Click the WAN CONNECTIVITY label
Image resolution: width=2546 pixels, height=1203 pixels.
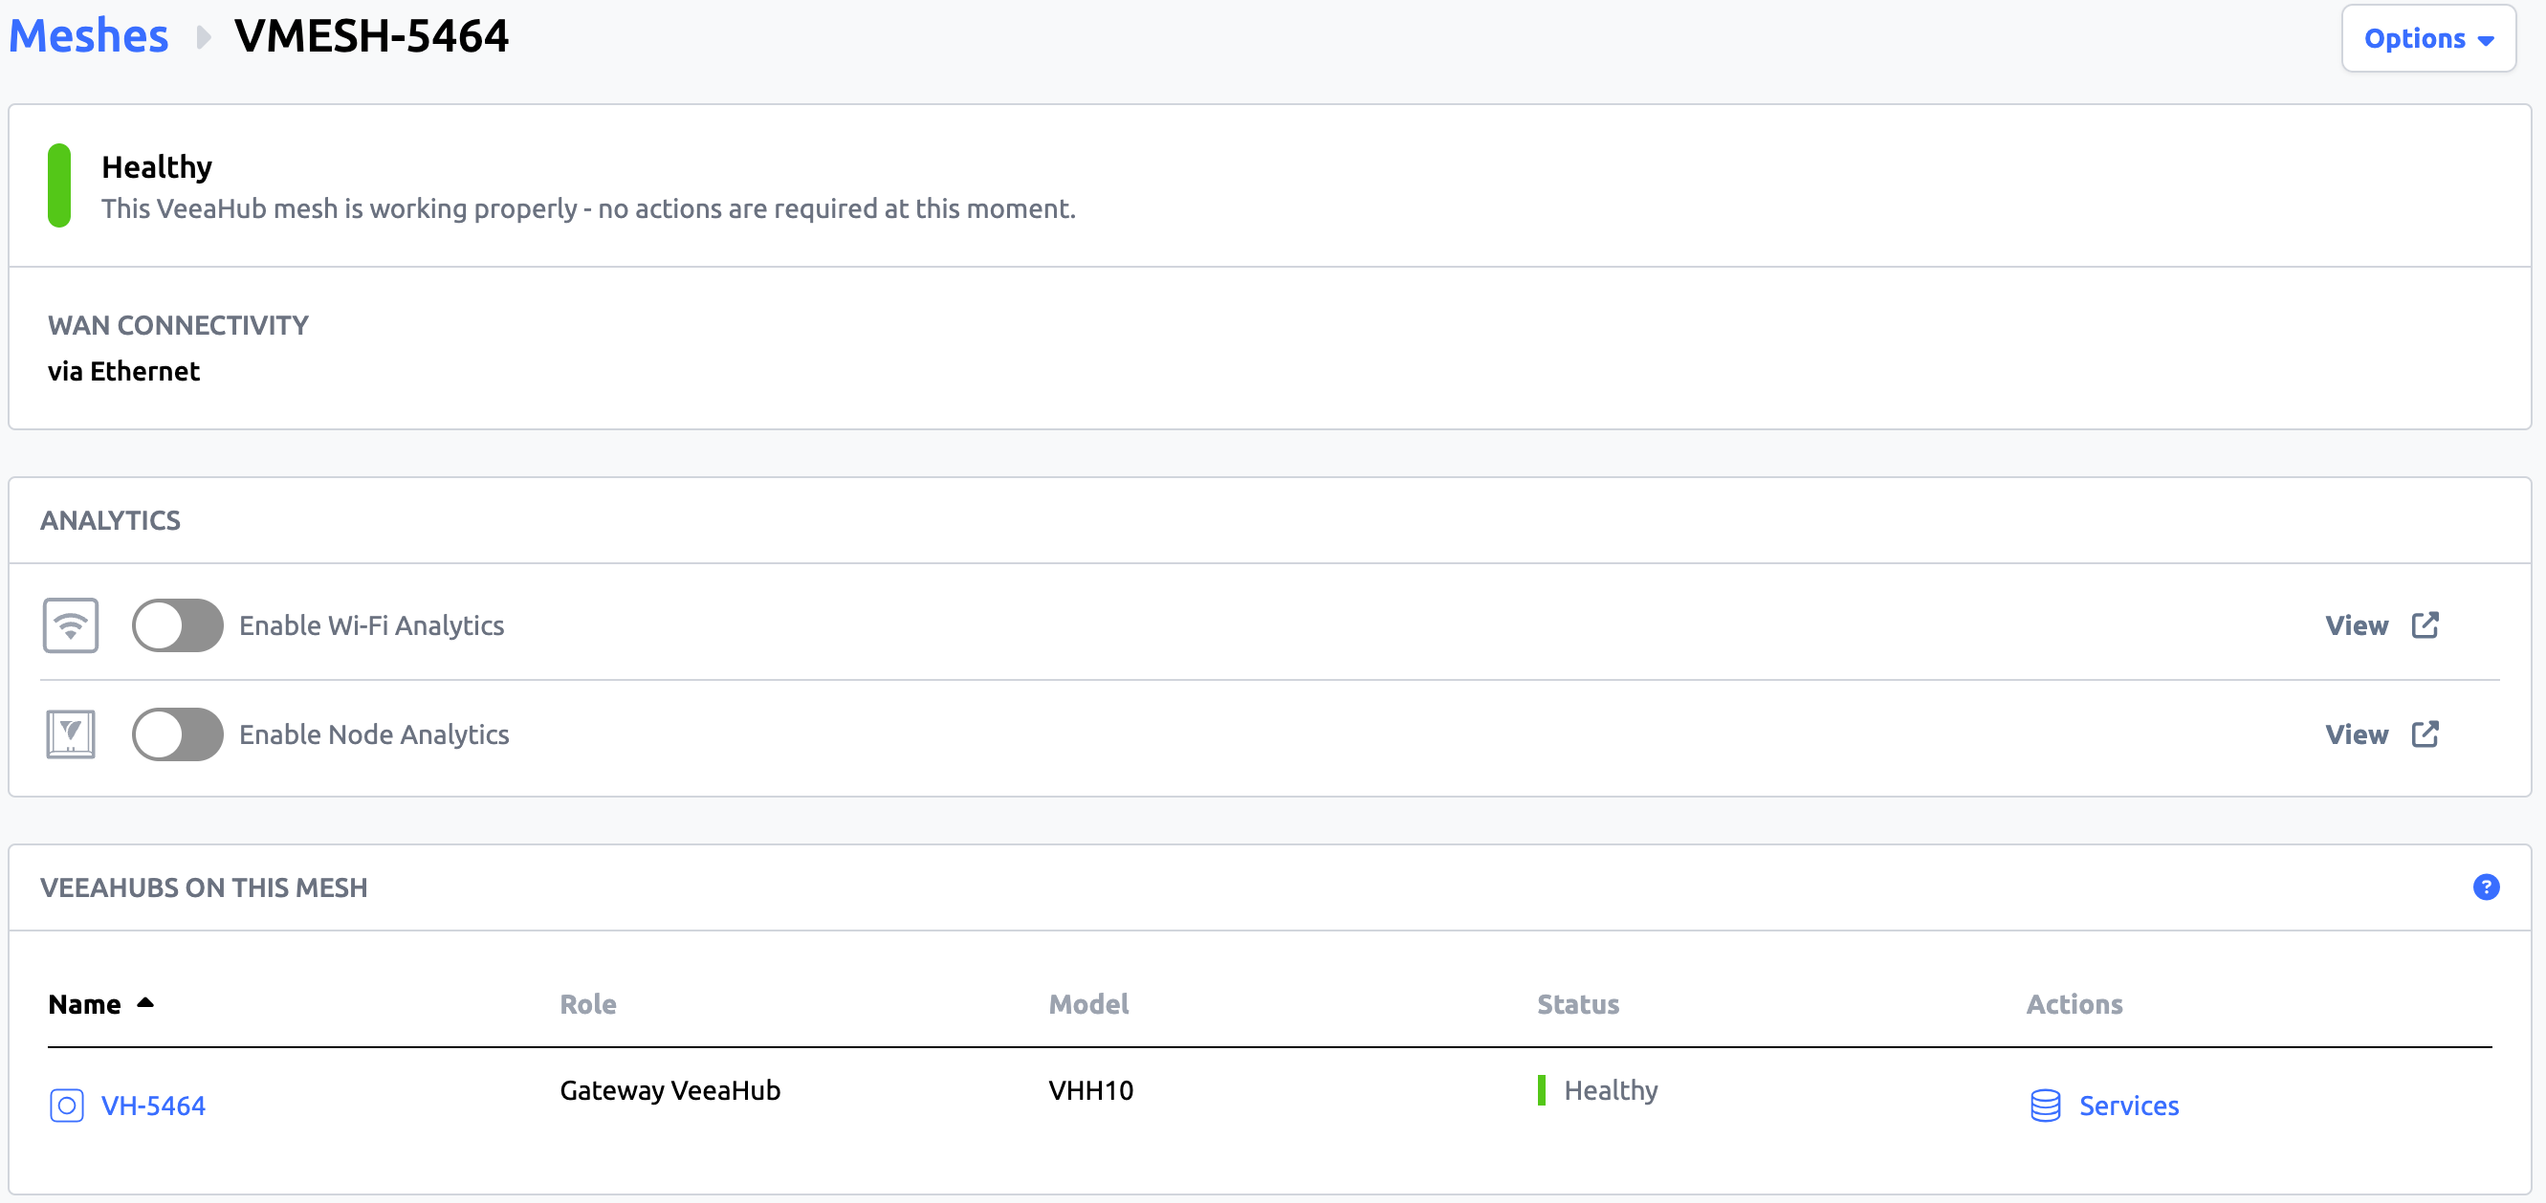178,325
